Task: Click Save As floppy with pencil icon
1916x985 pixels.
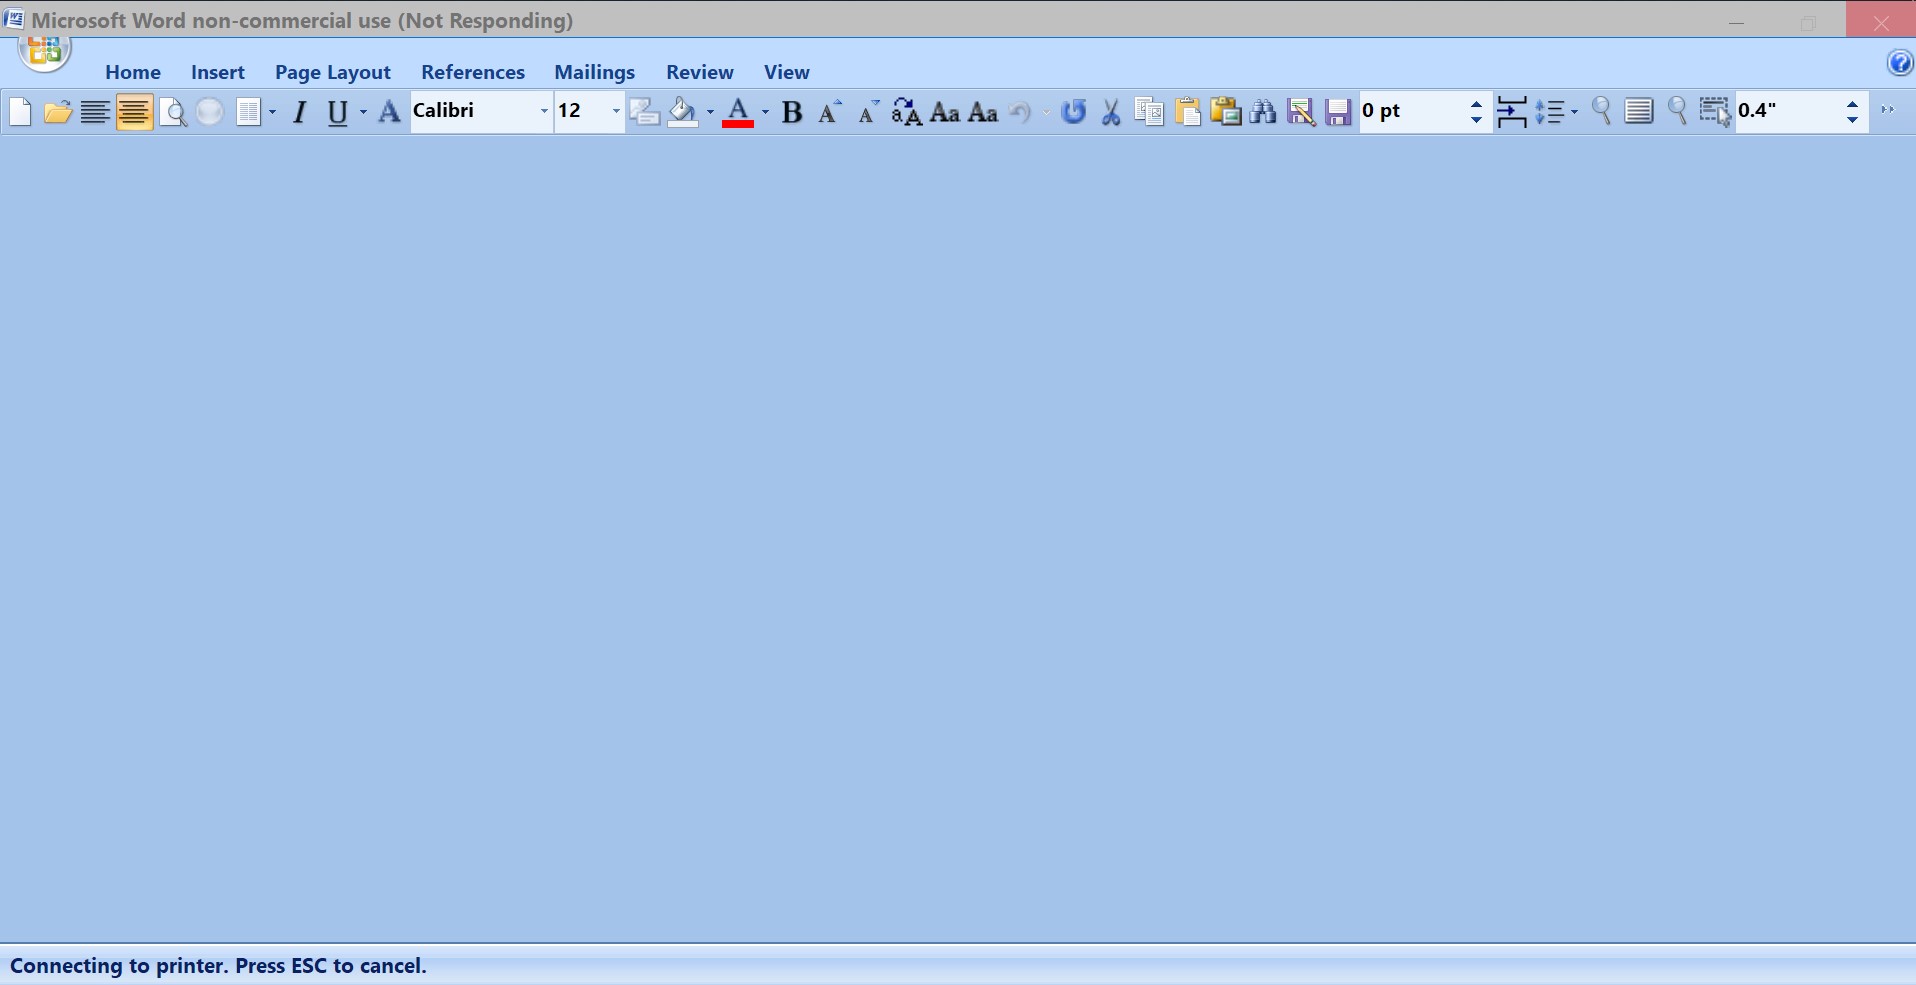Action: pos(1301,112)
